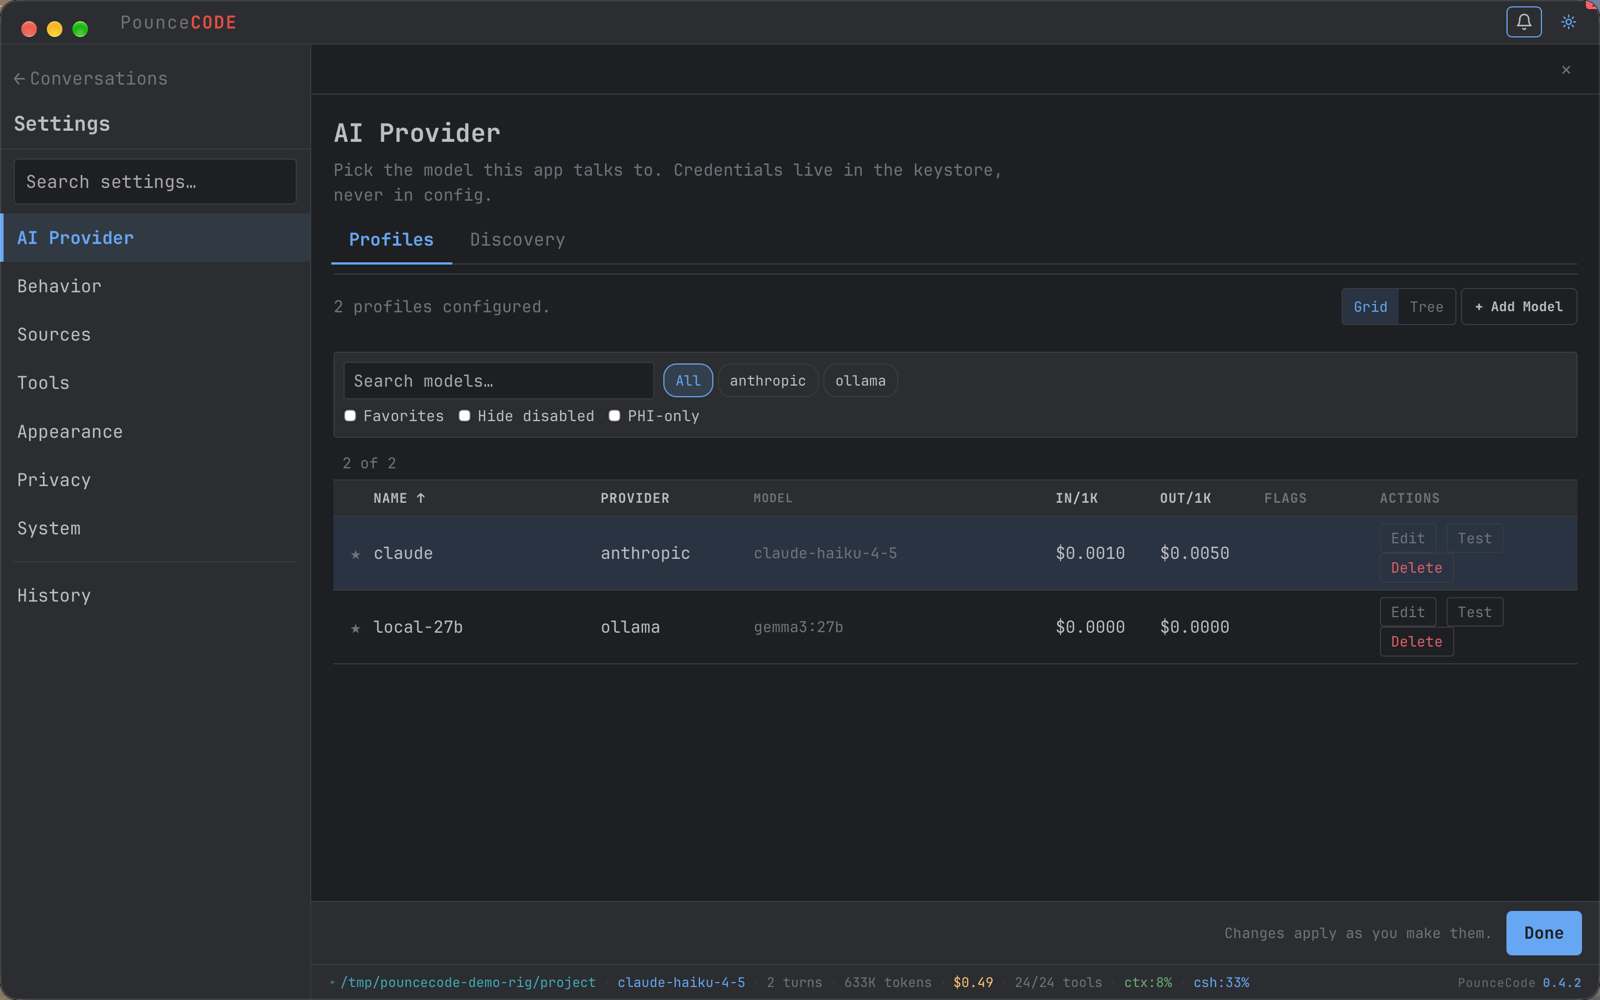The image size is (1600, 1000).
Task: Go back to Conversations
Action: pyautogui.click(x=91, y=79)
